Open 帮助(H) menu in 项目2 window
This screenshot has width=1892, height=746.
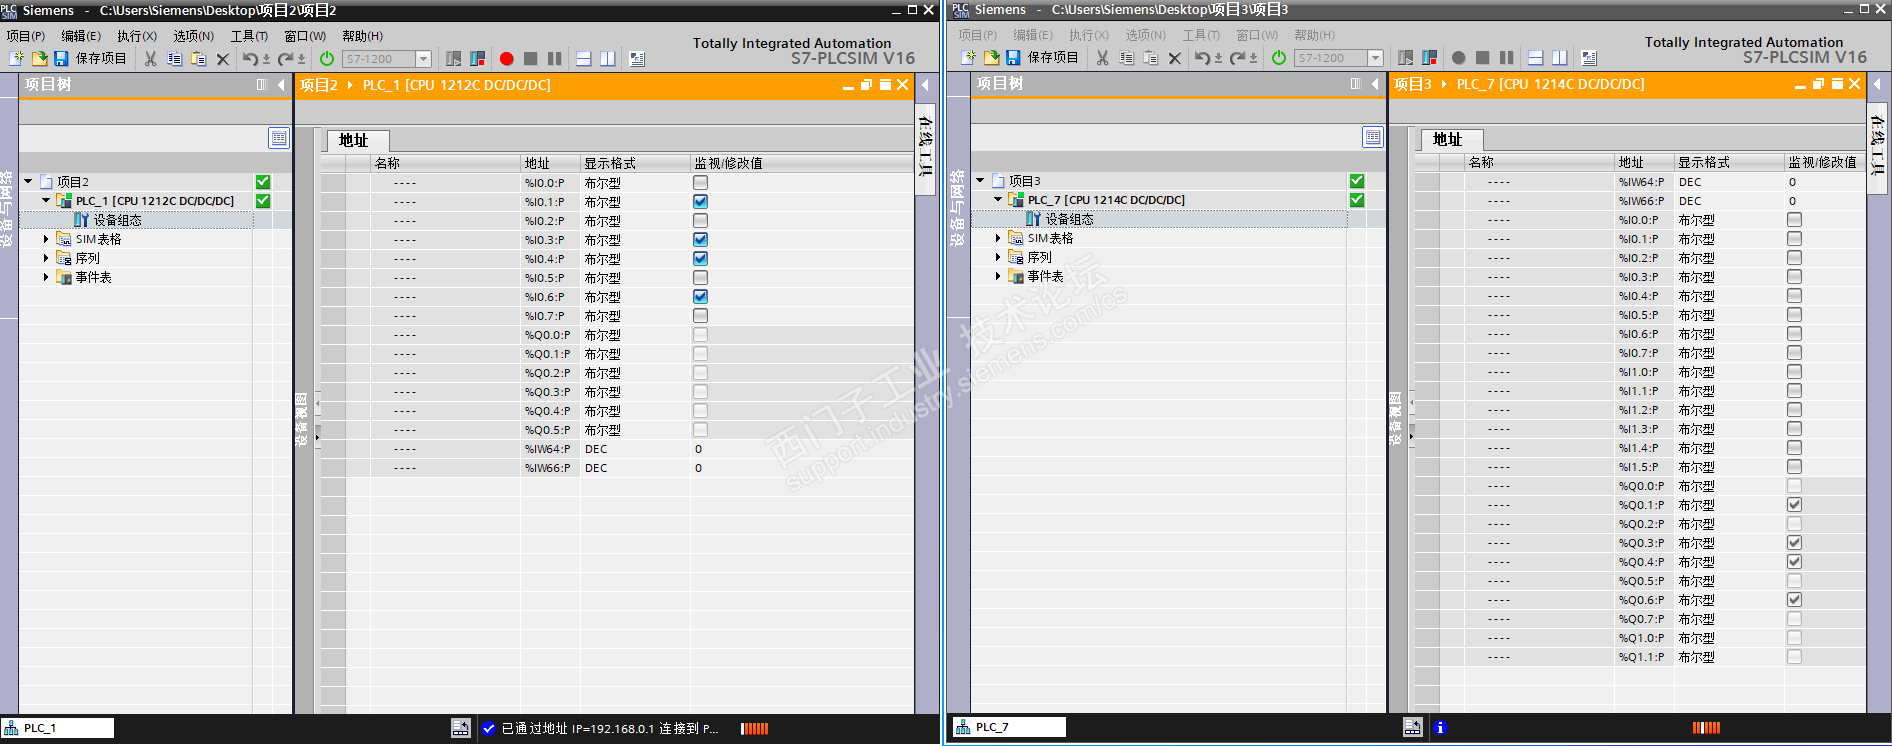point(363,36)
